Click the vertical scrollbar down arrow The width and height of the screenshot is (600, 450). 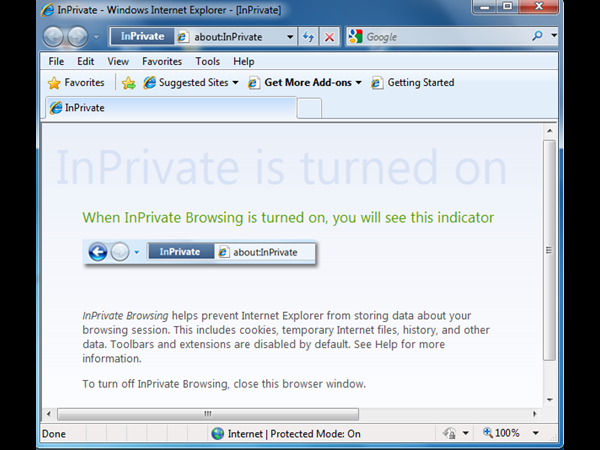pos(550,400)
